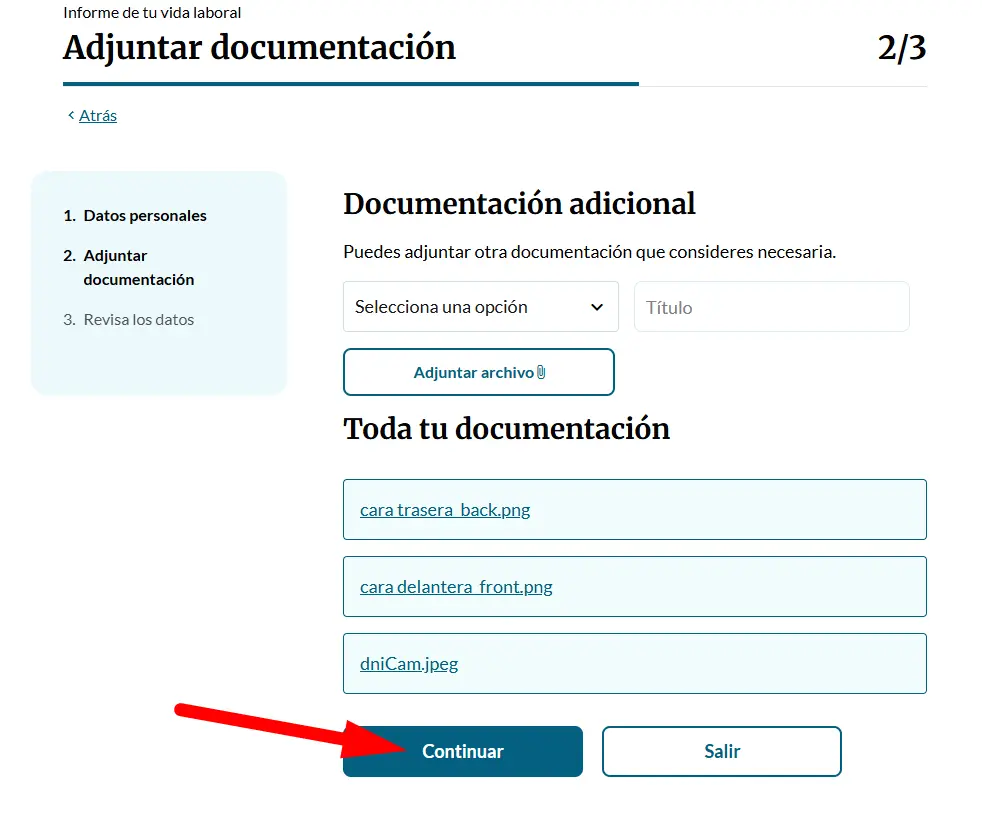The image size is (982, 819).
Task: Focus the Título text field
Action: pyautogui.click(x=771, y=307)
